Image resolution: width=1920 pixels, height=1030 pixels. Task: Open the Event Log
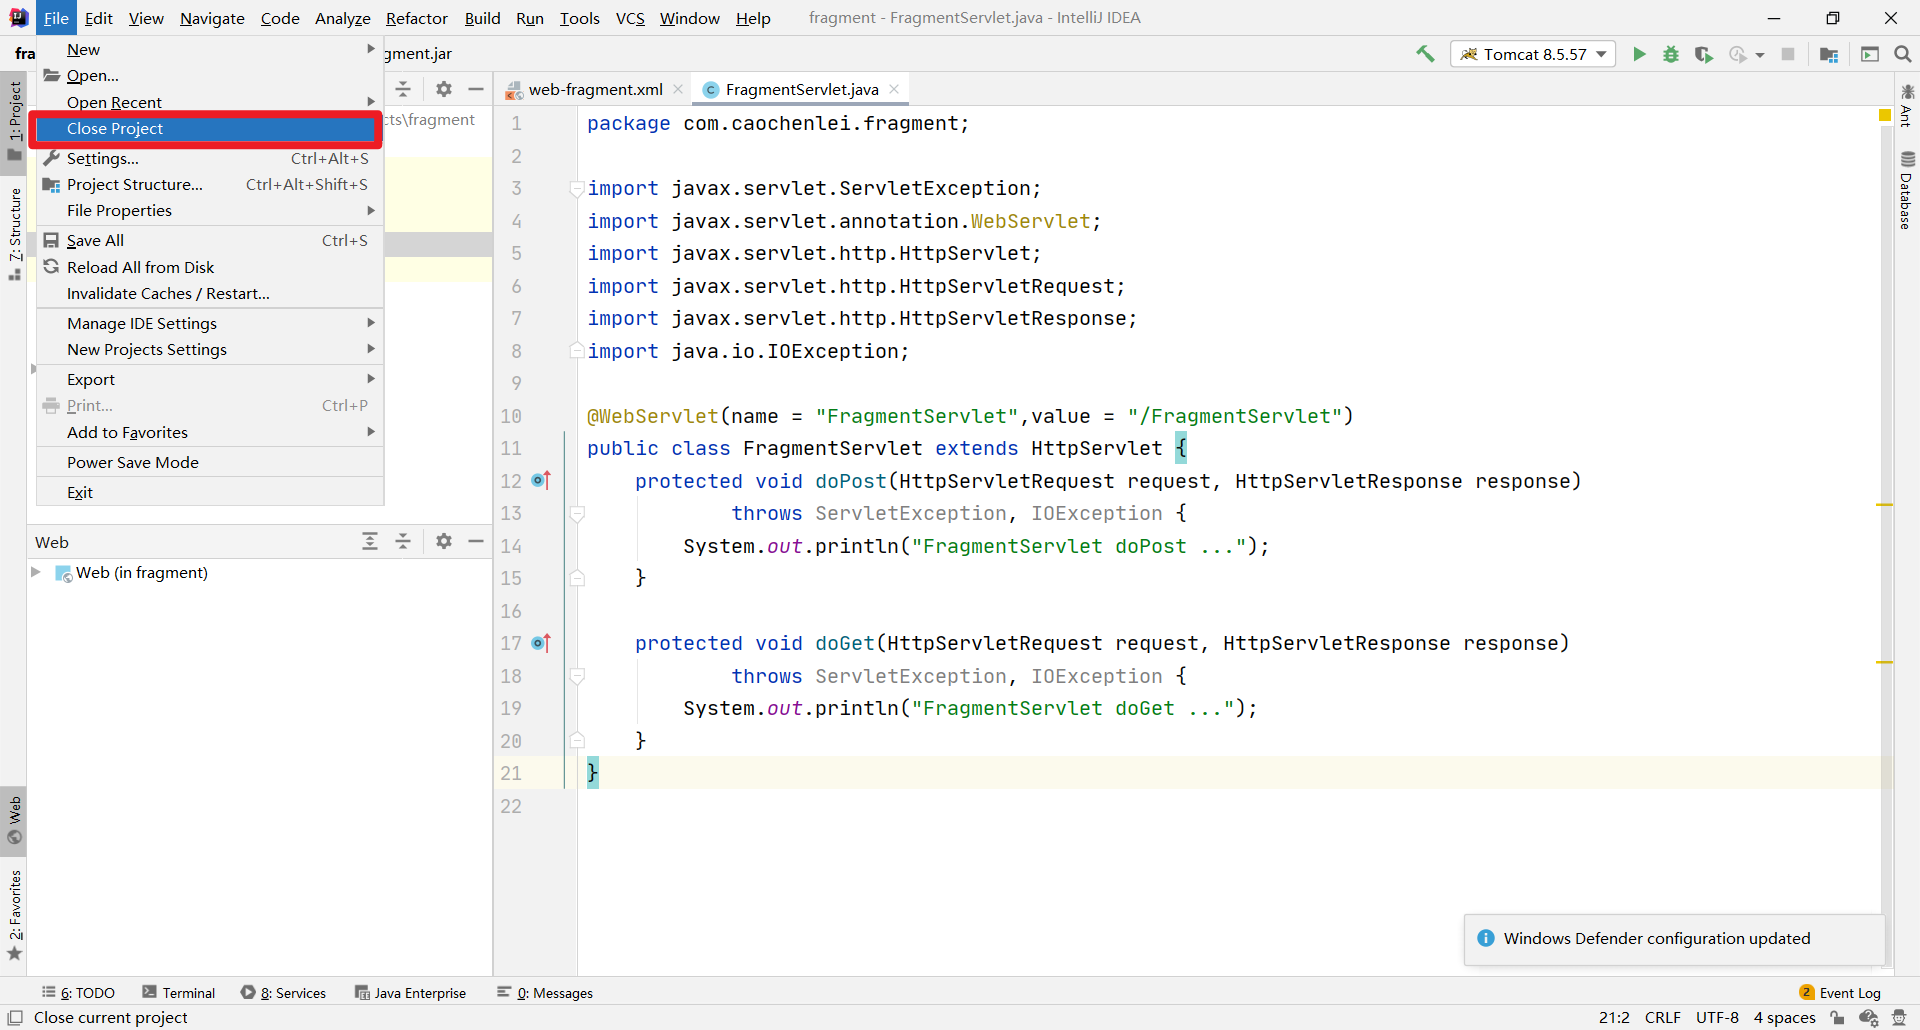pos(1840,993)
